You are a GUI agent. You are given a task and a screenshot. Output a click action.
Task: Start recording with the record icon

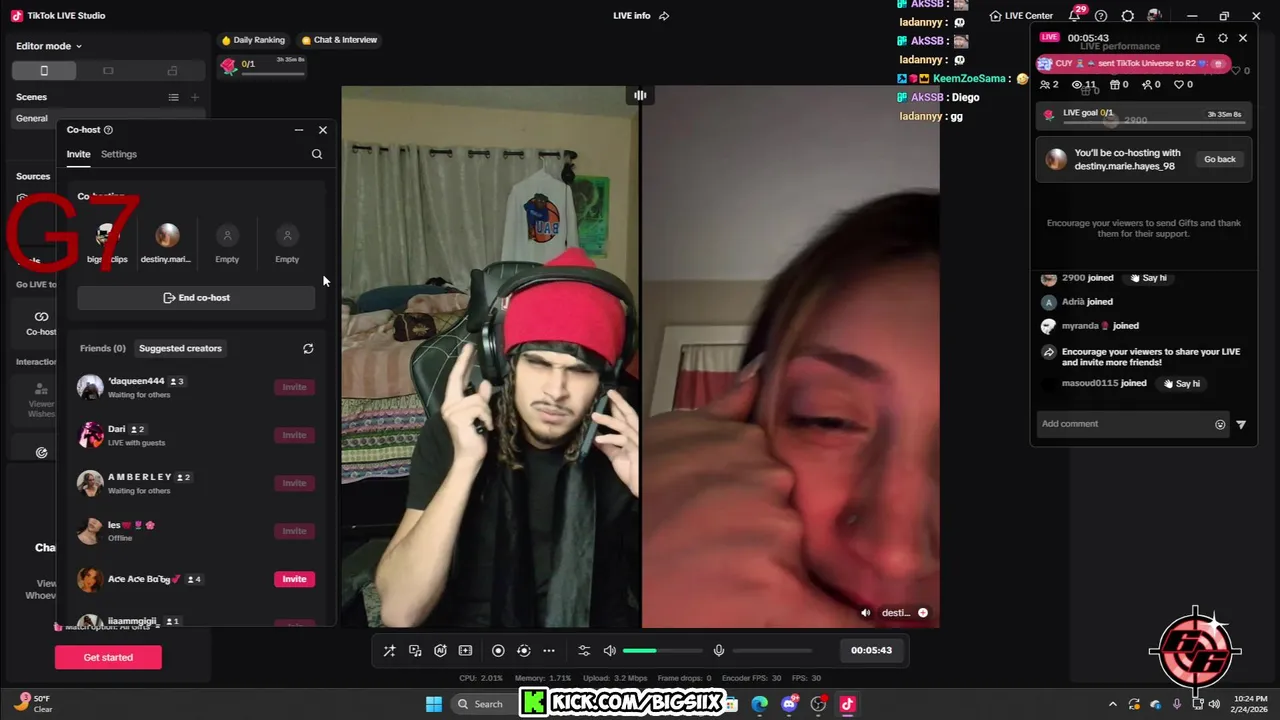[498, 650]
